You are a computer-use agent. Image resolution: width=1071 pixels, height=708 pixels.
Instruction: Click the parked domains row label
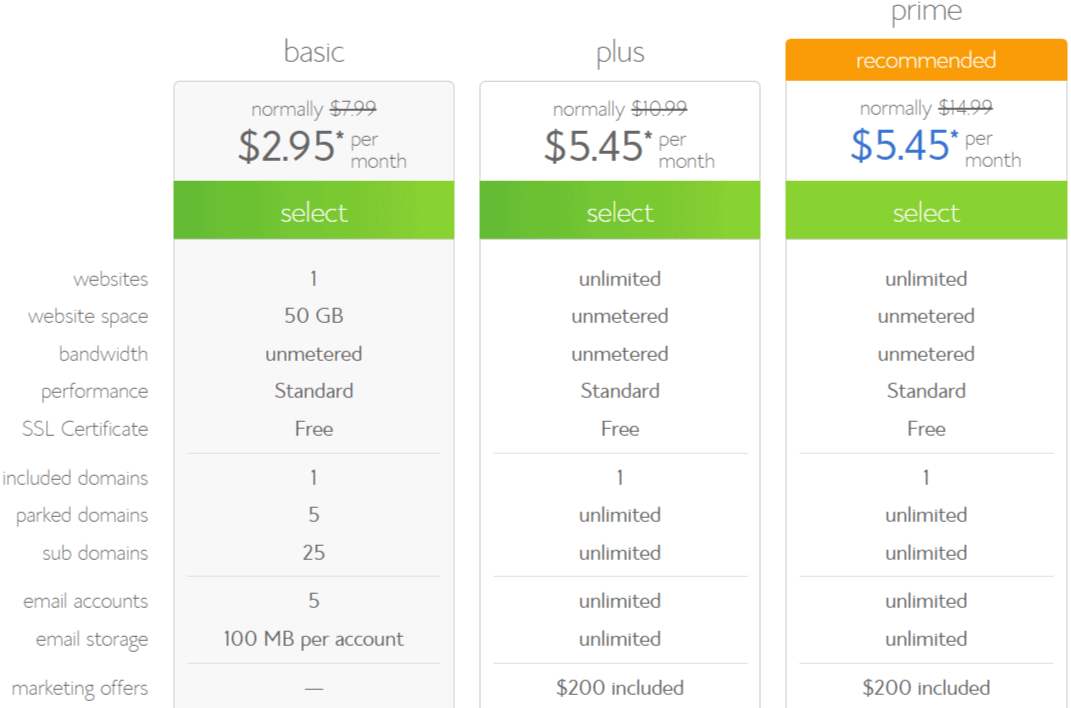[x=82, y=516]
